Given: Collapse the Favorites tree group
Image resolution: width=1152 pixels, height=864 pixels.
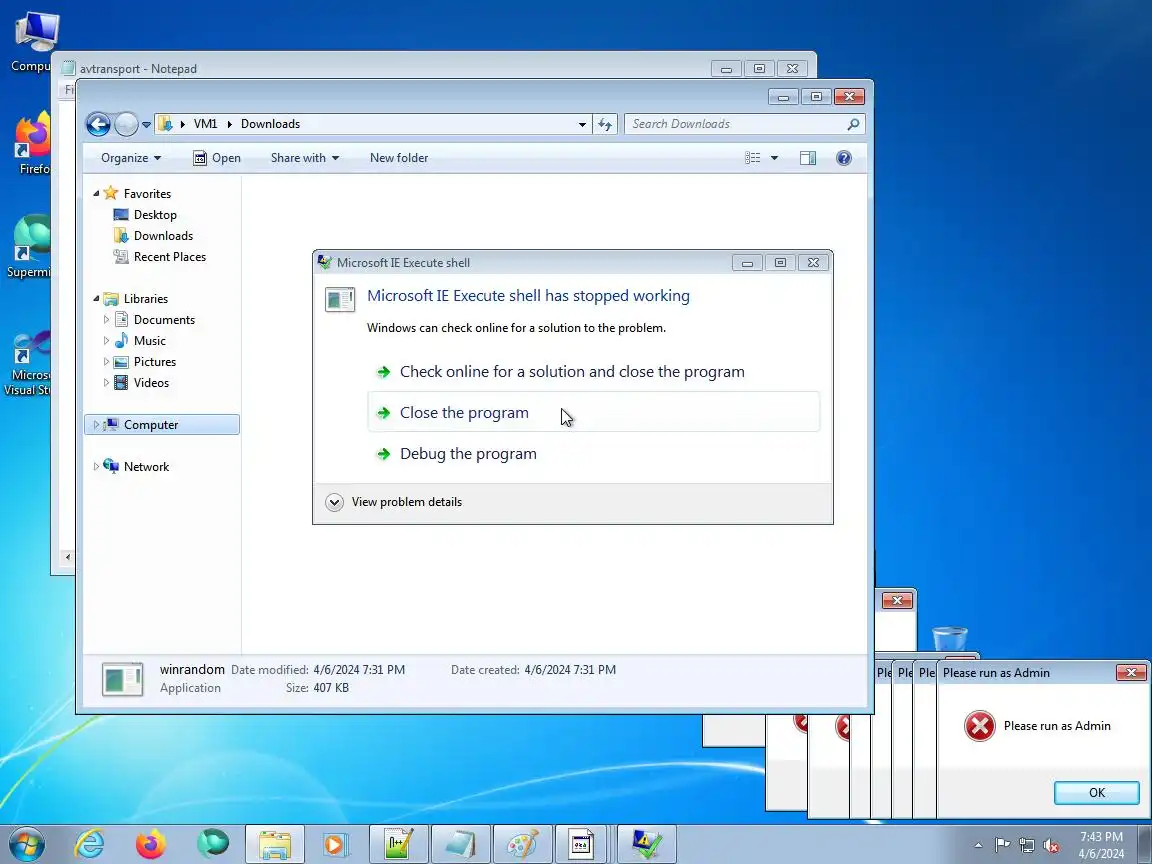Looking at the screenshot, I should coord(96,193).
